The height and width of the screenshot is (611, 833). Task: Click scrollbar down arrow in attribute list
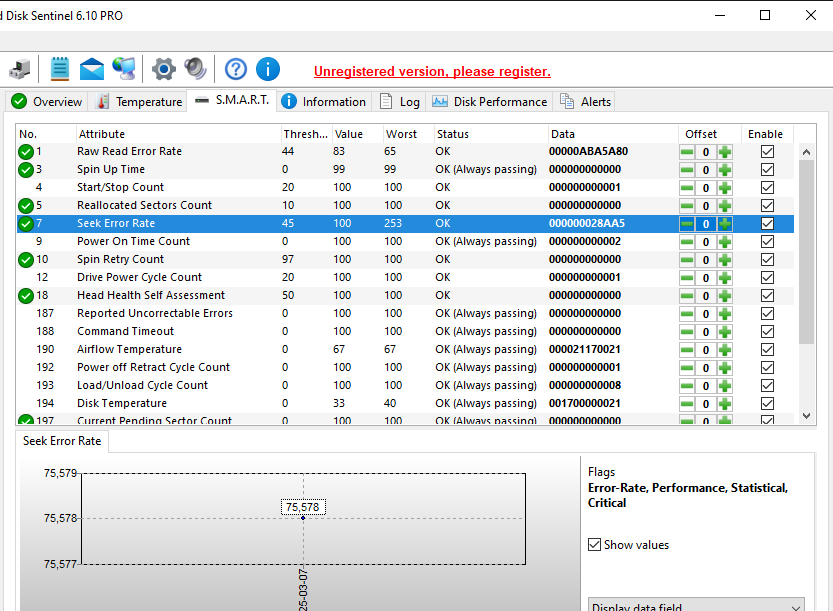806,416
